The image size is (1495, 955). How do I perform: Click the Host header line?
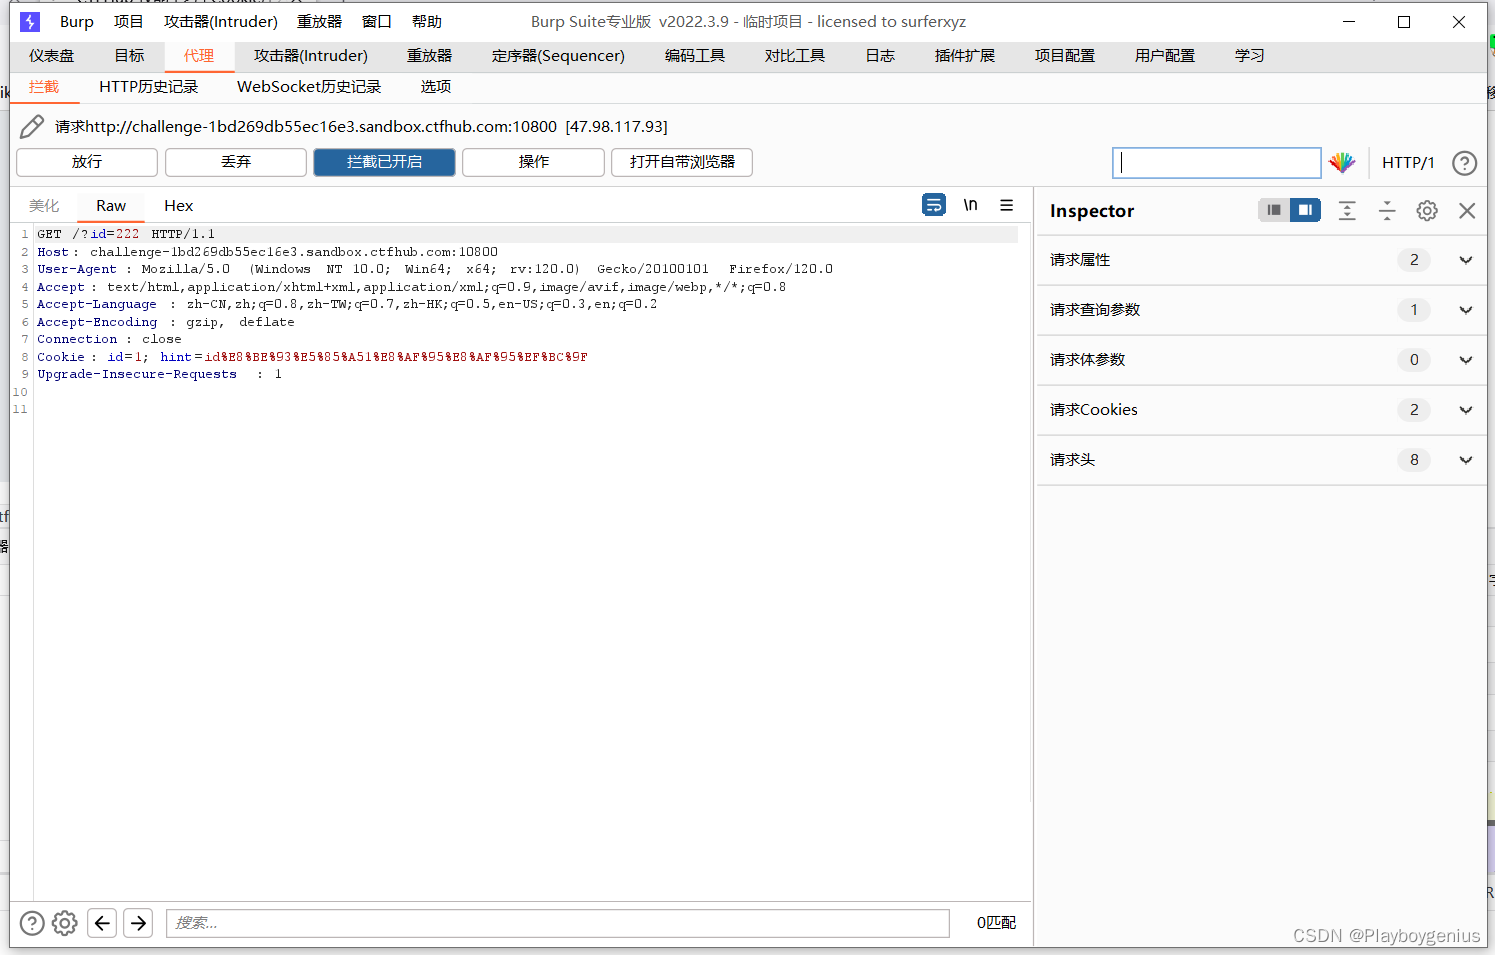click(267, 252)
